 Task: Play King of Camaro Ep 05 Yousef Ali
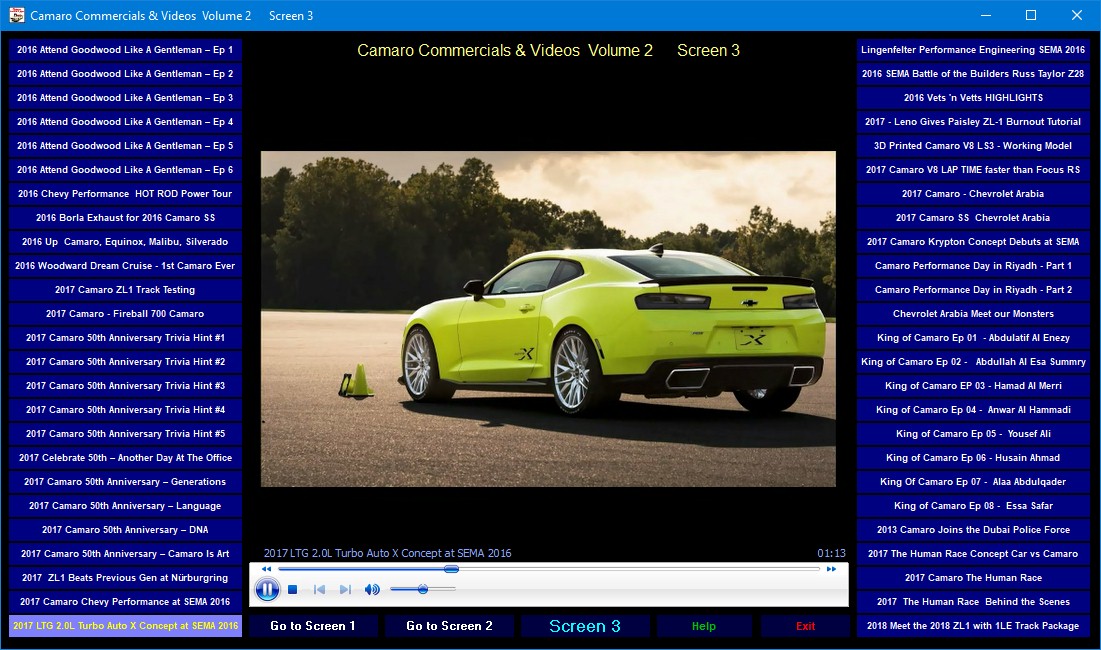[973, 434]
